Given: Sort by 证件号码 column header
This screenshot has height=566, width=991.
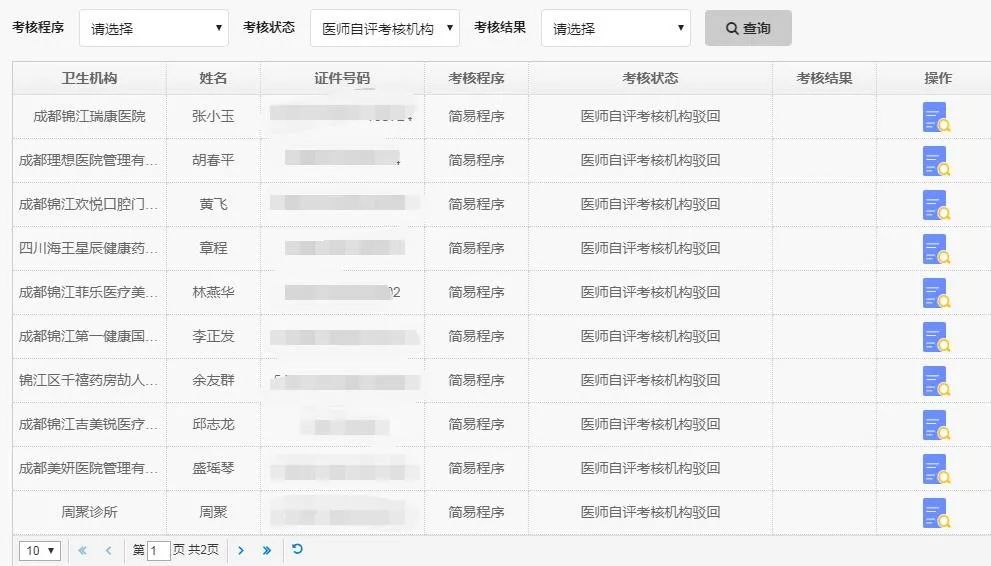Looking at the screenshot, I should coord(342,78).
